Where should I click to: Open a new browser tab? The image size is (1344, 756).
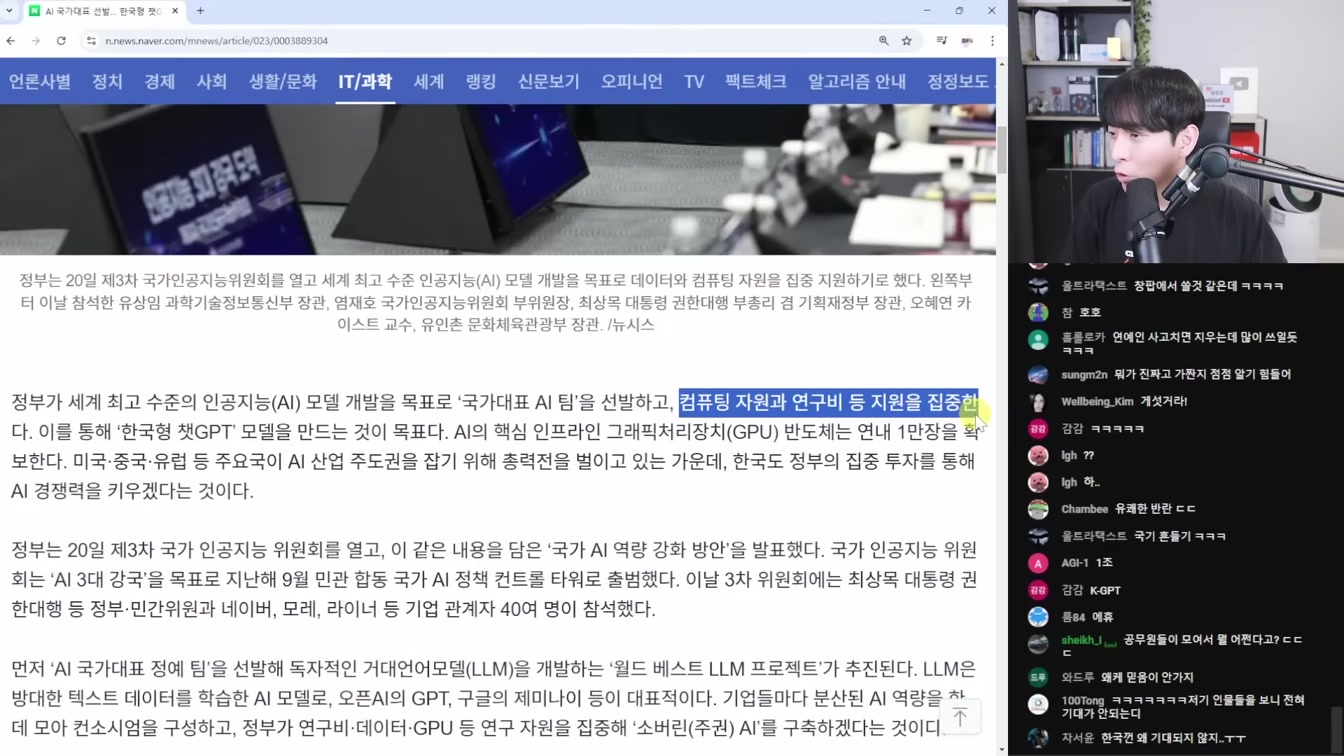tap(200, 11)
